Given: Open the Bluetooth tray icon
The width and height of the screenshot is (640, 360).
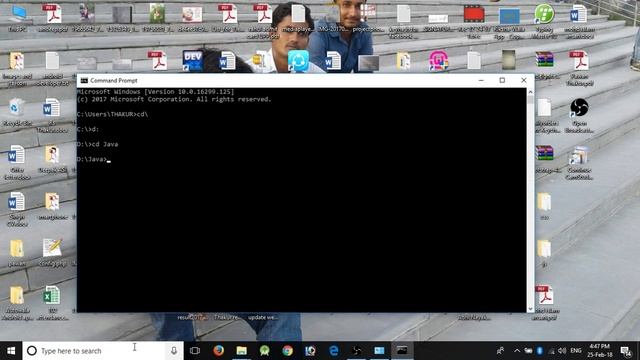Looking at the screenshot, I should [x=540, y=351].
